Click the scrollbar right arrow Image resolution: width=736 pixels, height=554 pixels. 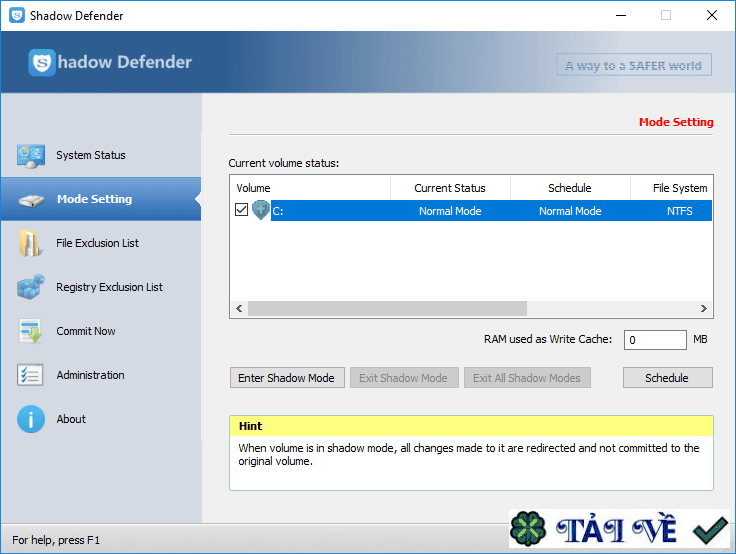pos(704,309)
